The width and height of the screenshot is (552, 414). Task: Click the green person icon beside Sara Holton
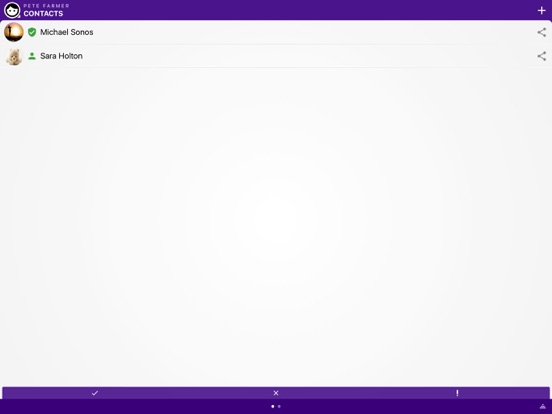pos(32,56)
